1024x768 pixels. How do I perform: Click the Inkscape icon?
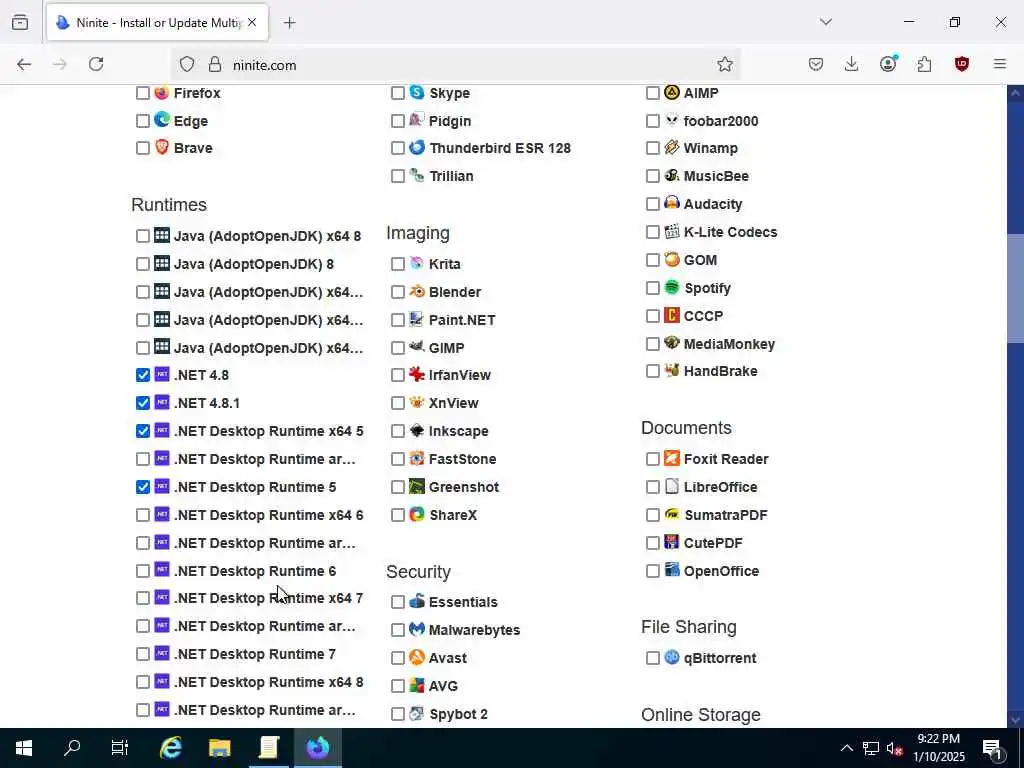tap(417, 430)
